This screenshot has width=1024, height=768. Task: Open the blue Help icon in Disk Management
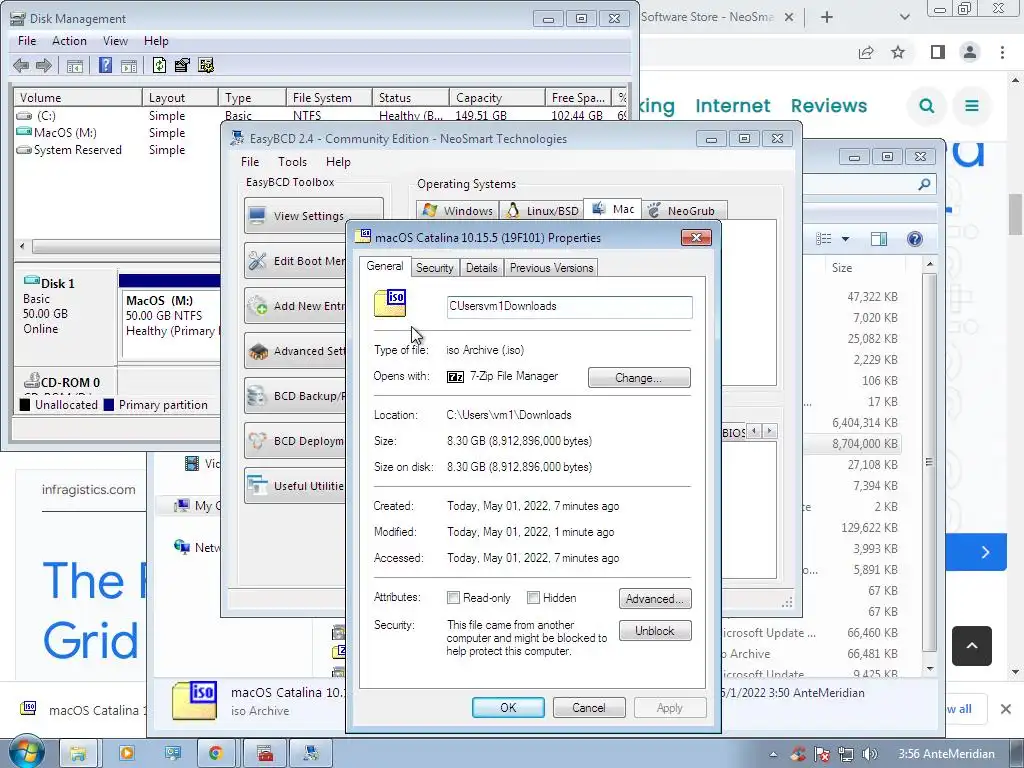click(105, 65)
